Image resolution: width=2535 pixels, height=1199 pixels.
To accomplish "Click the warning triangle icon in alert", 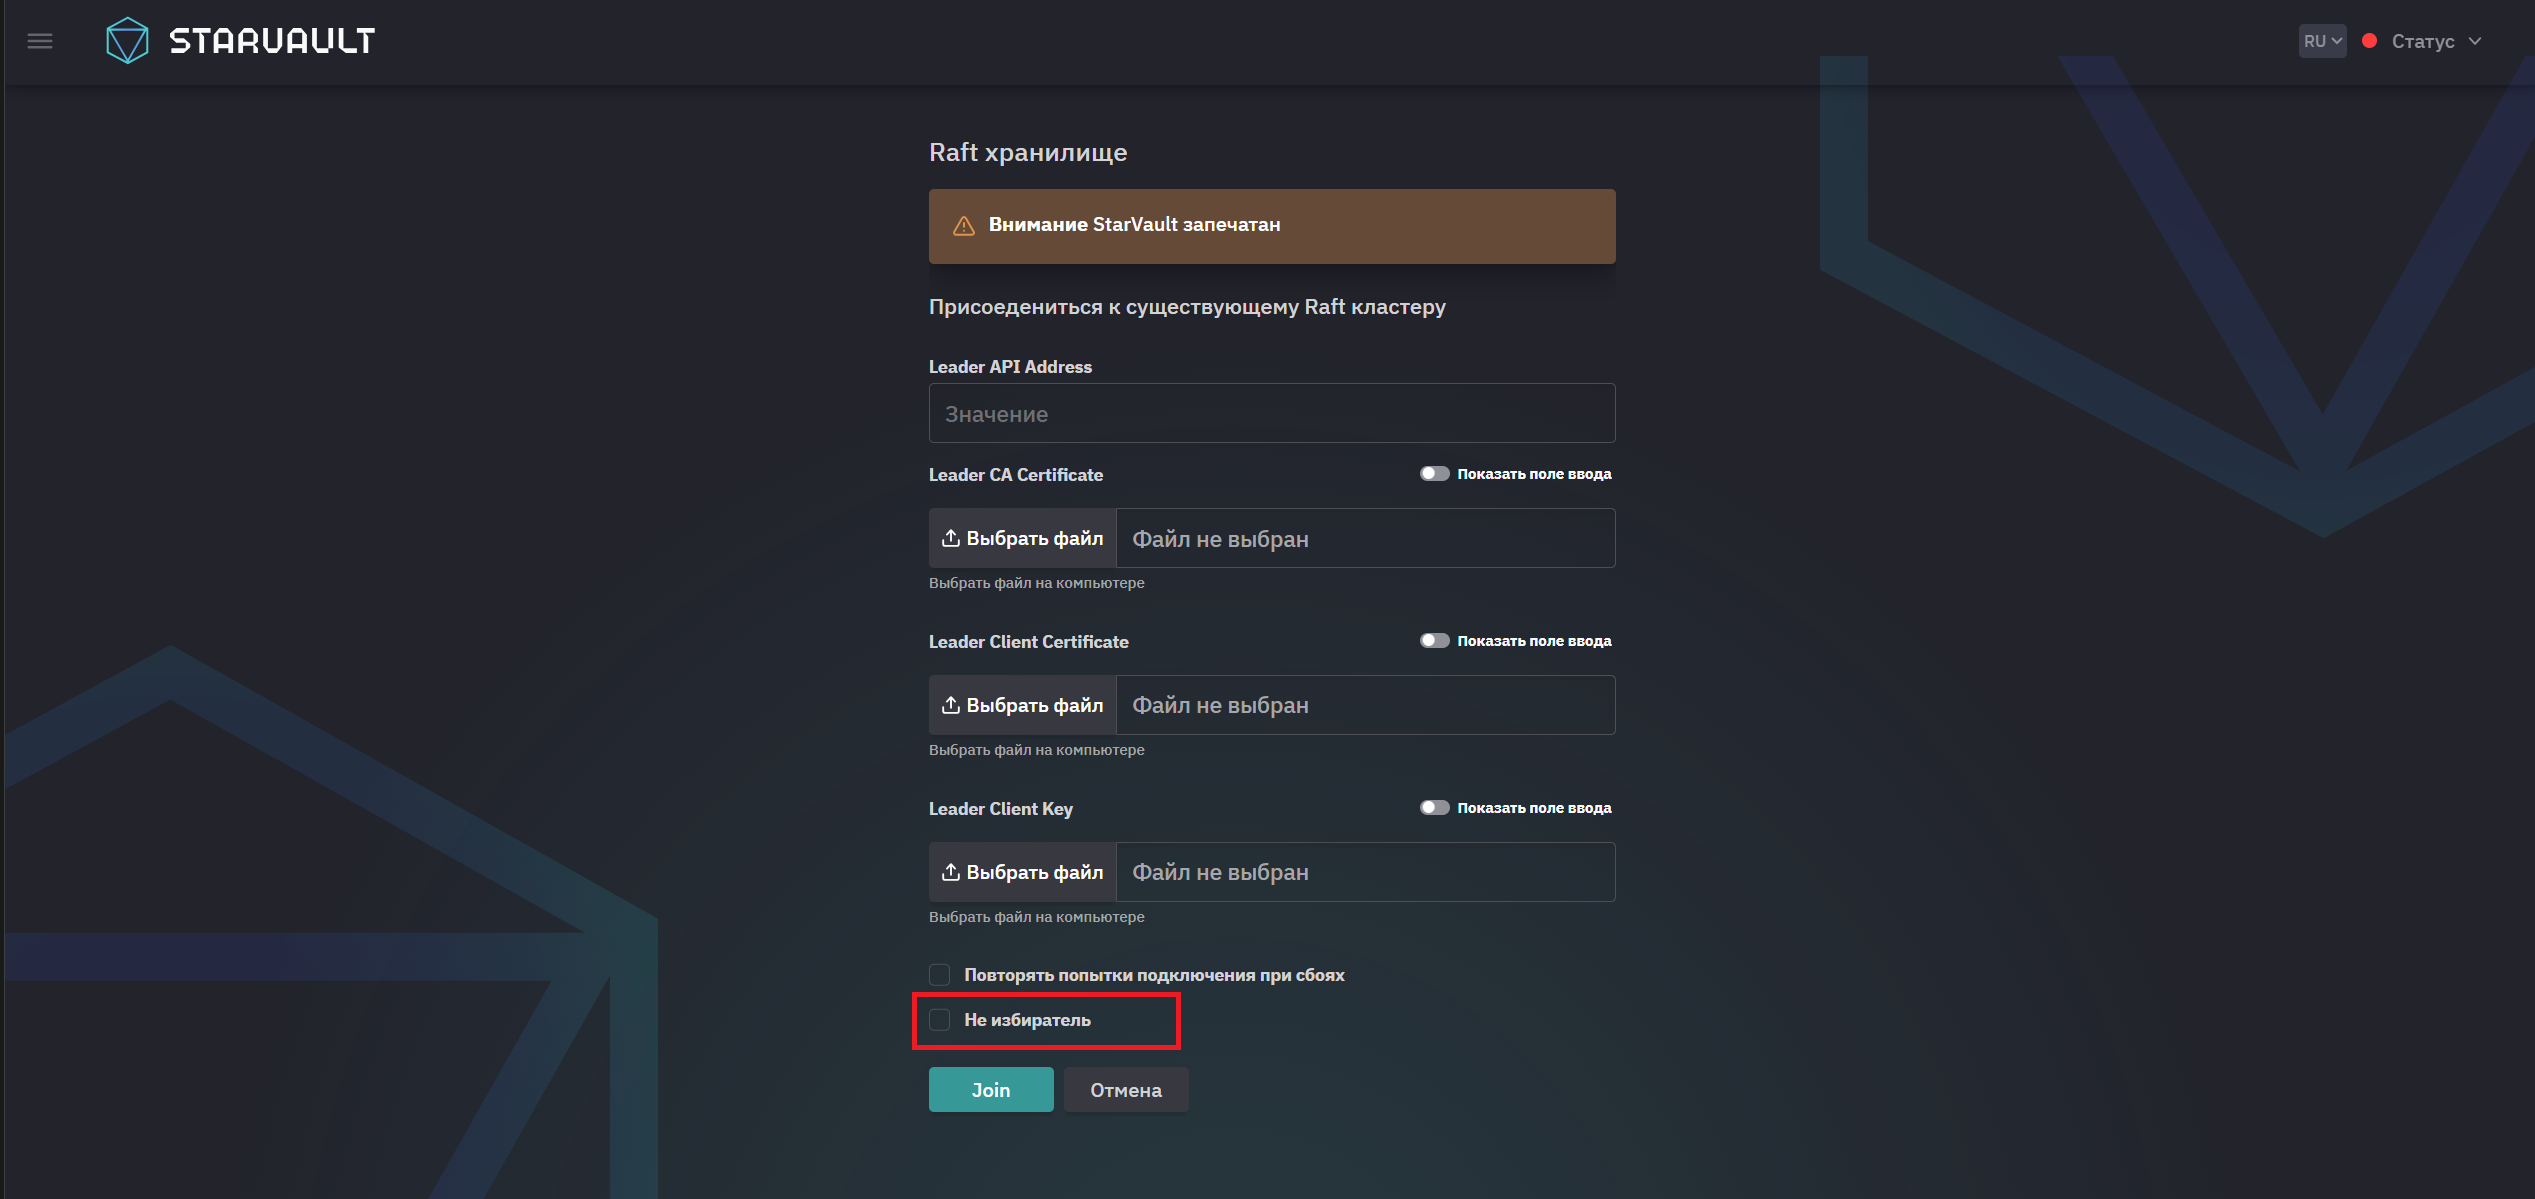I will [x=963, y=226].
